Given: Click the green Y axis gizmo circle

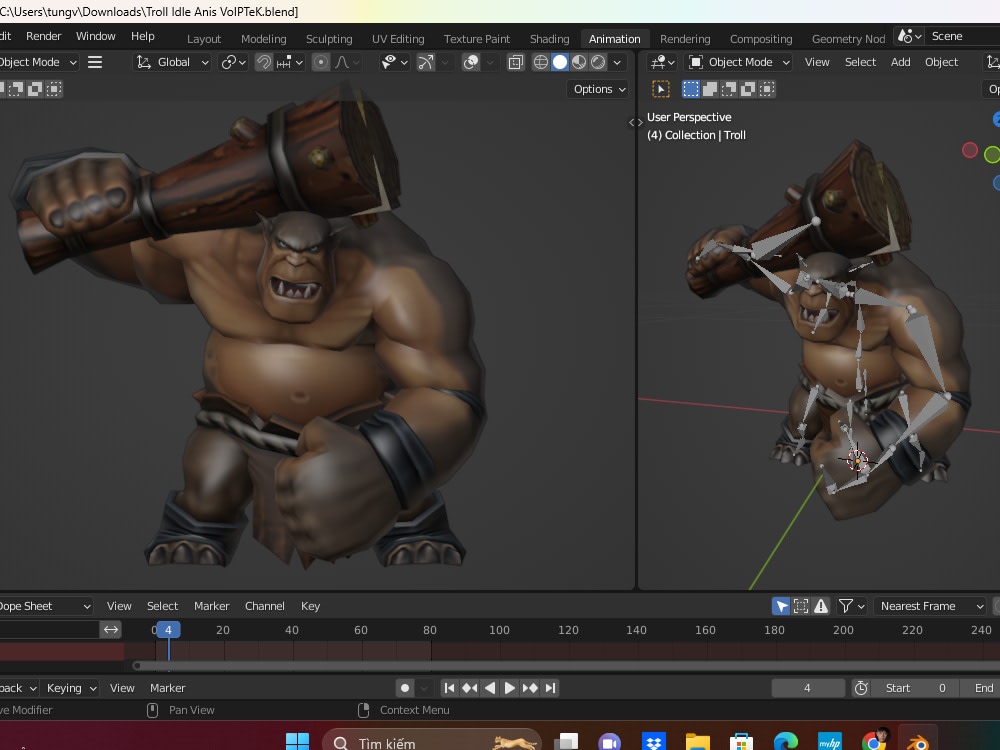Looking at the screenshot, I should [x=992, y=154].
